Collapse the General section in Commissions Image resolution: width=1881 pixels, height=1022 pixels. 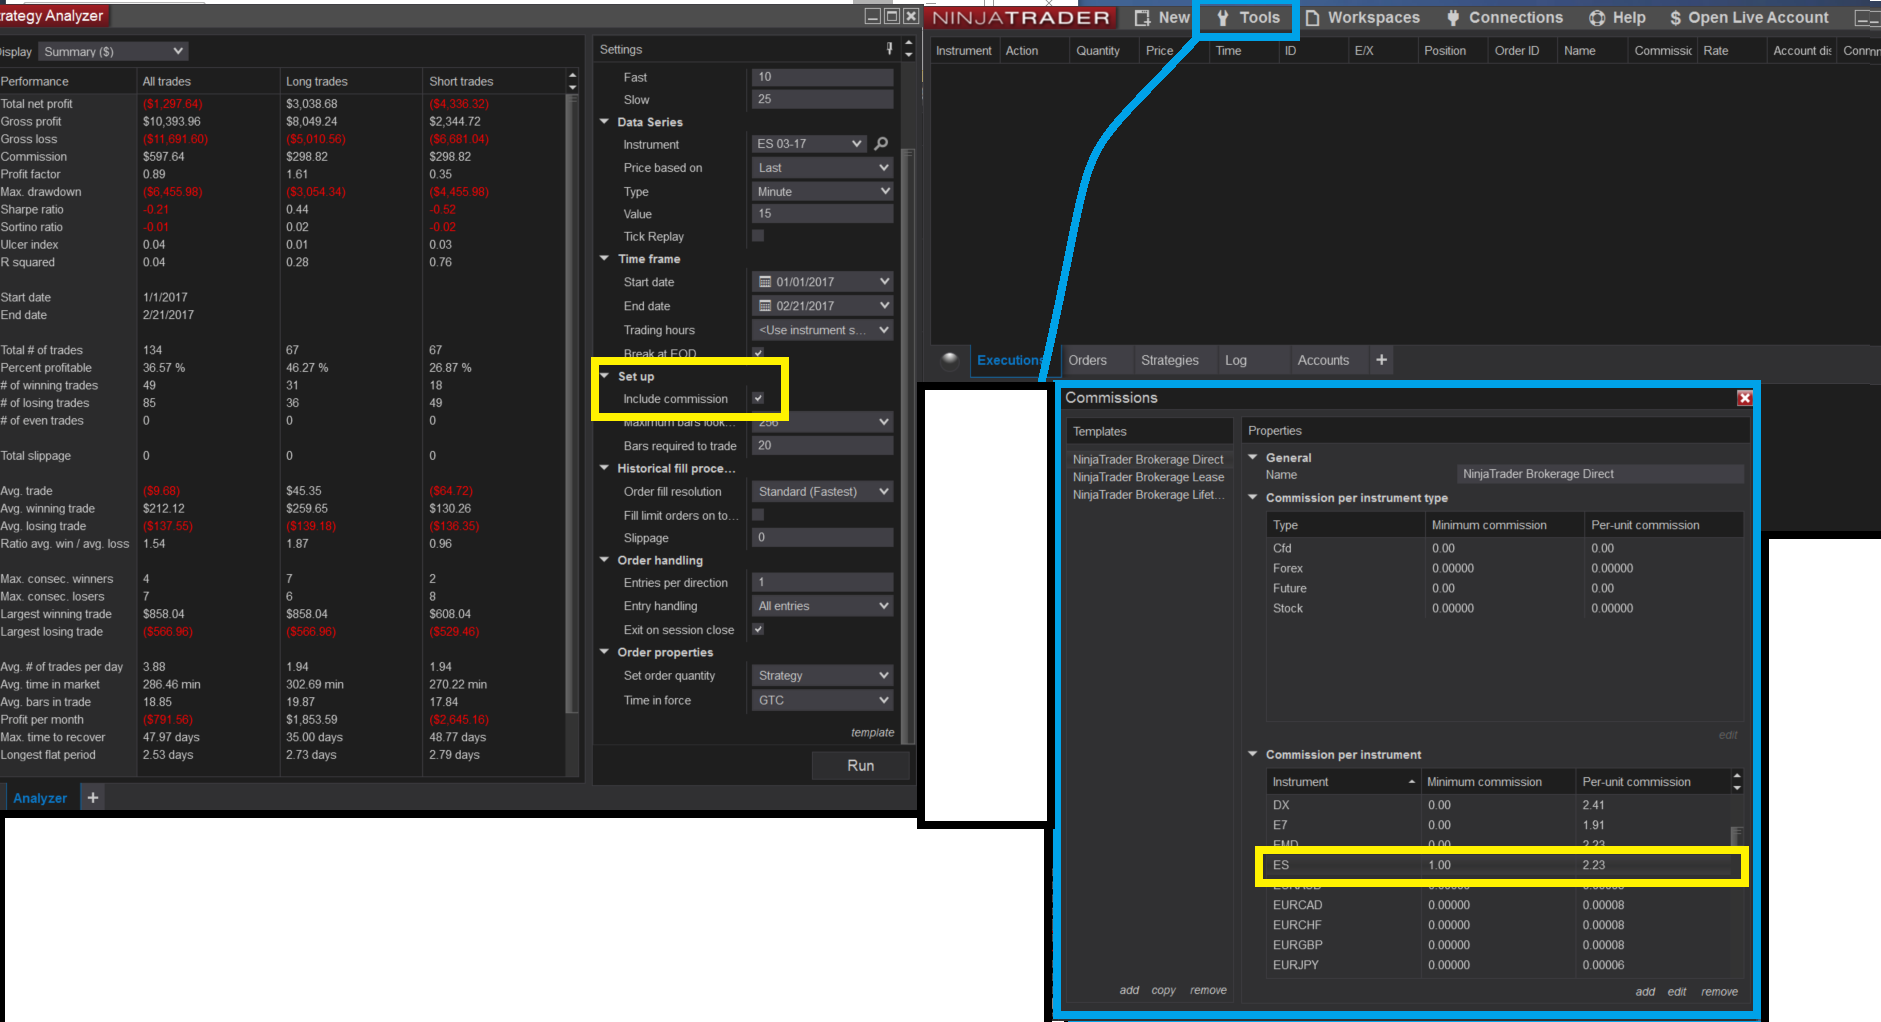[x=1253, y=457]
